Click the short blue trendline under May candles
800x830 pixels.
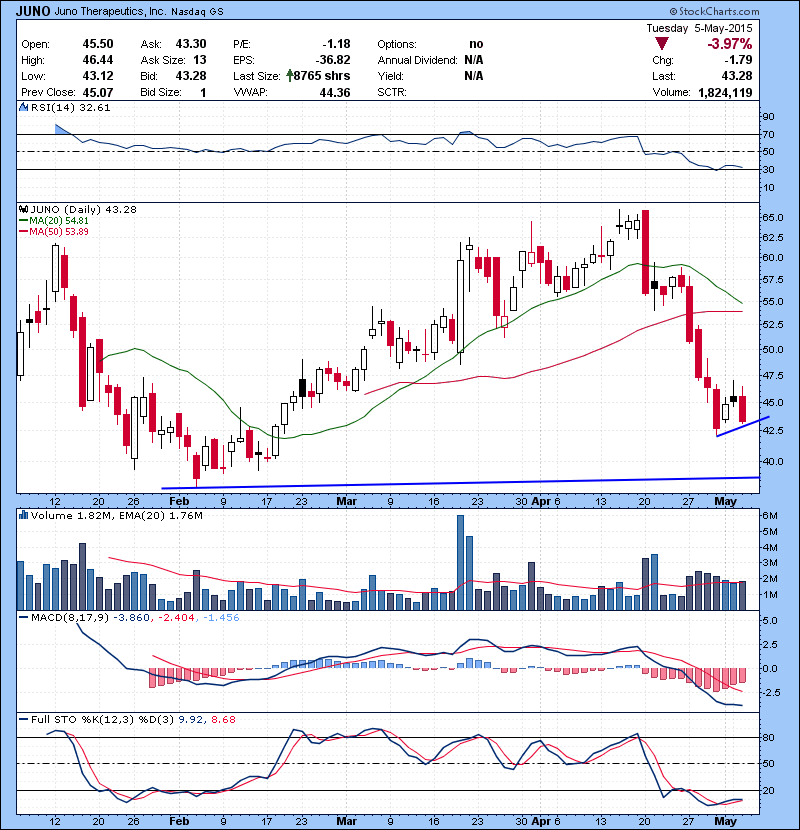tap(742, 427)
